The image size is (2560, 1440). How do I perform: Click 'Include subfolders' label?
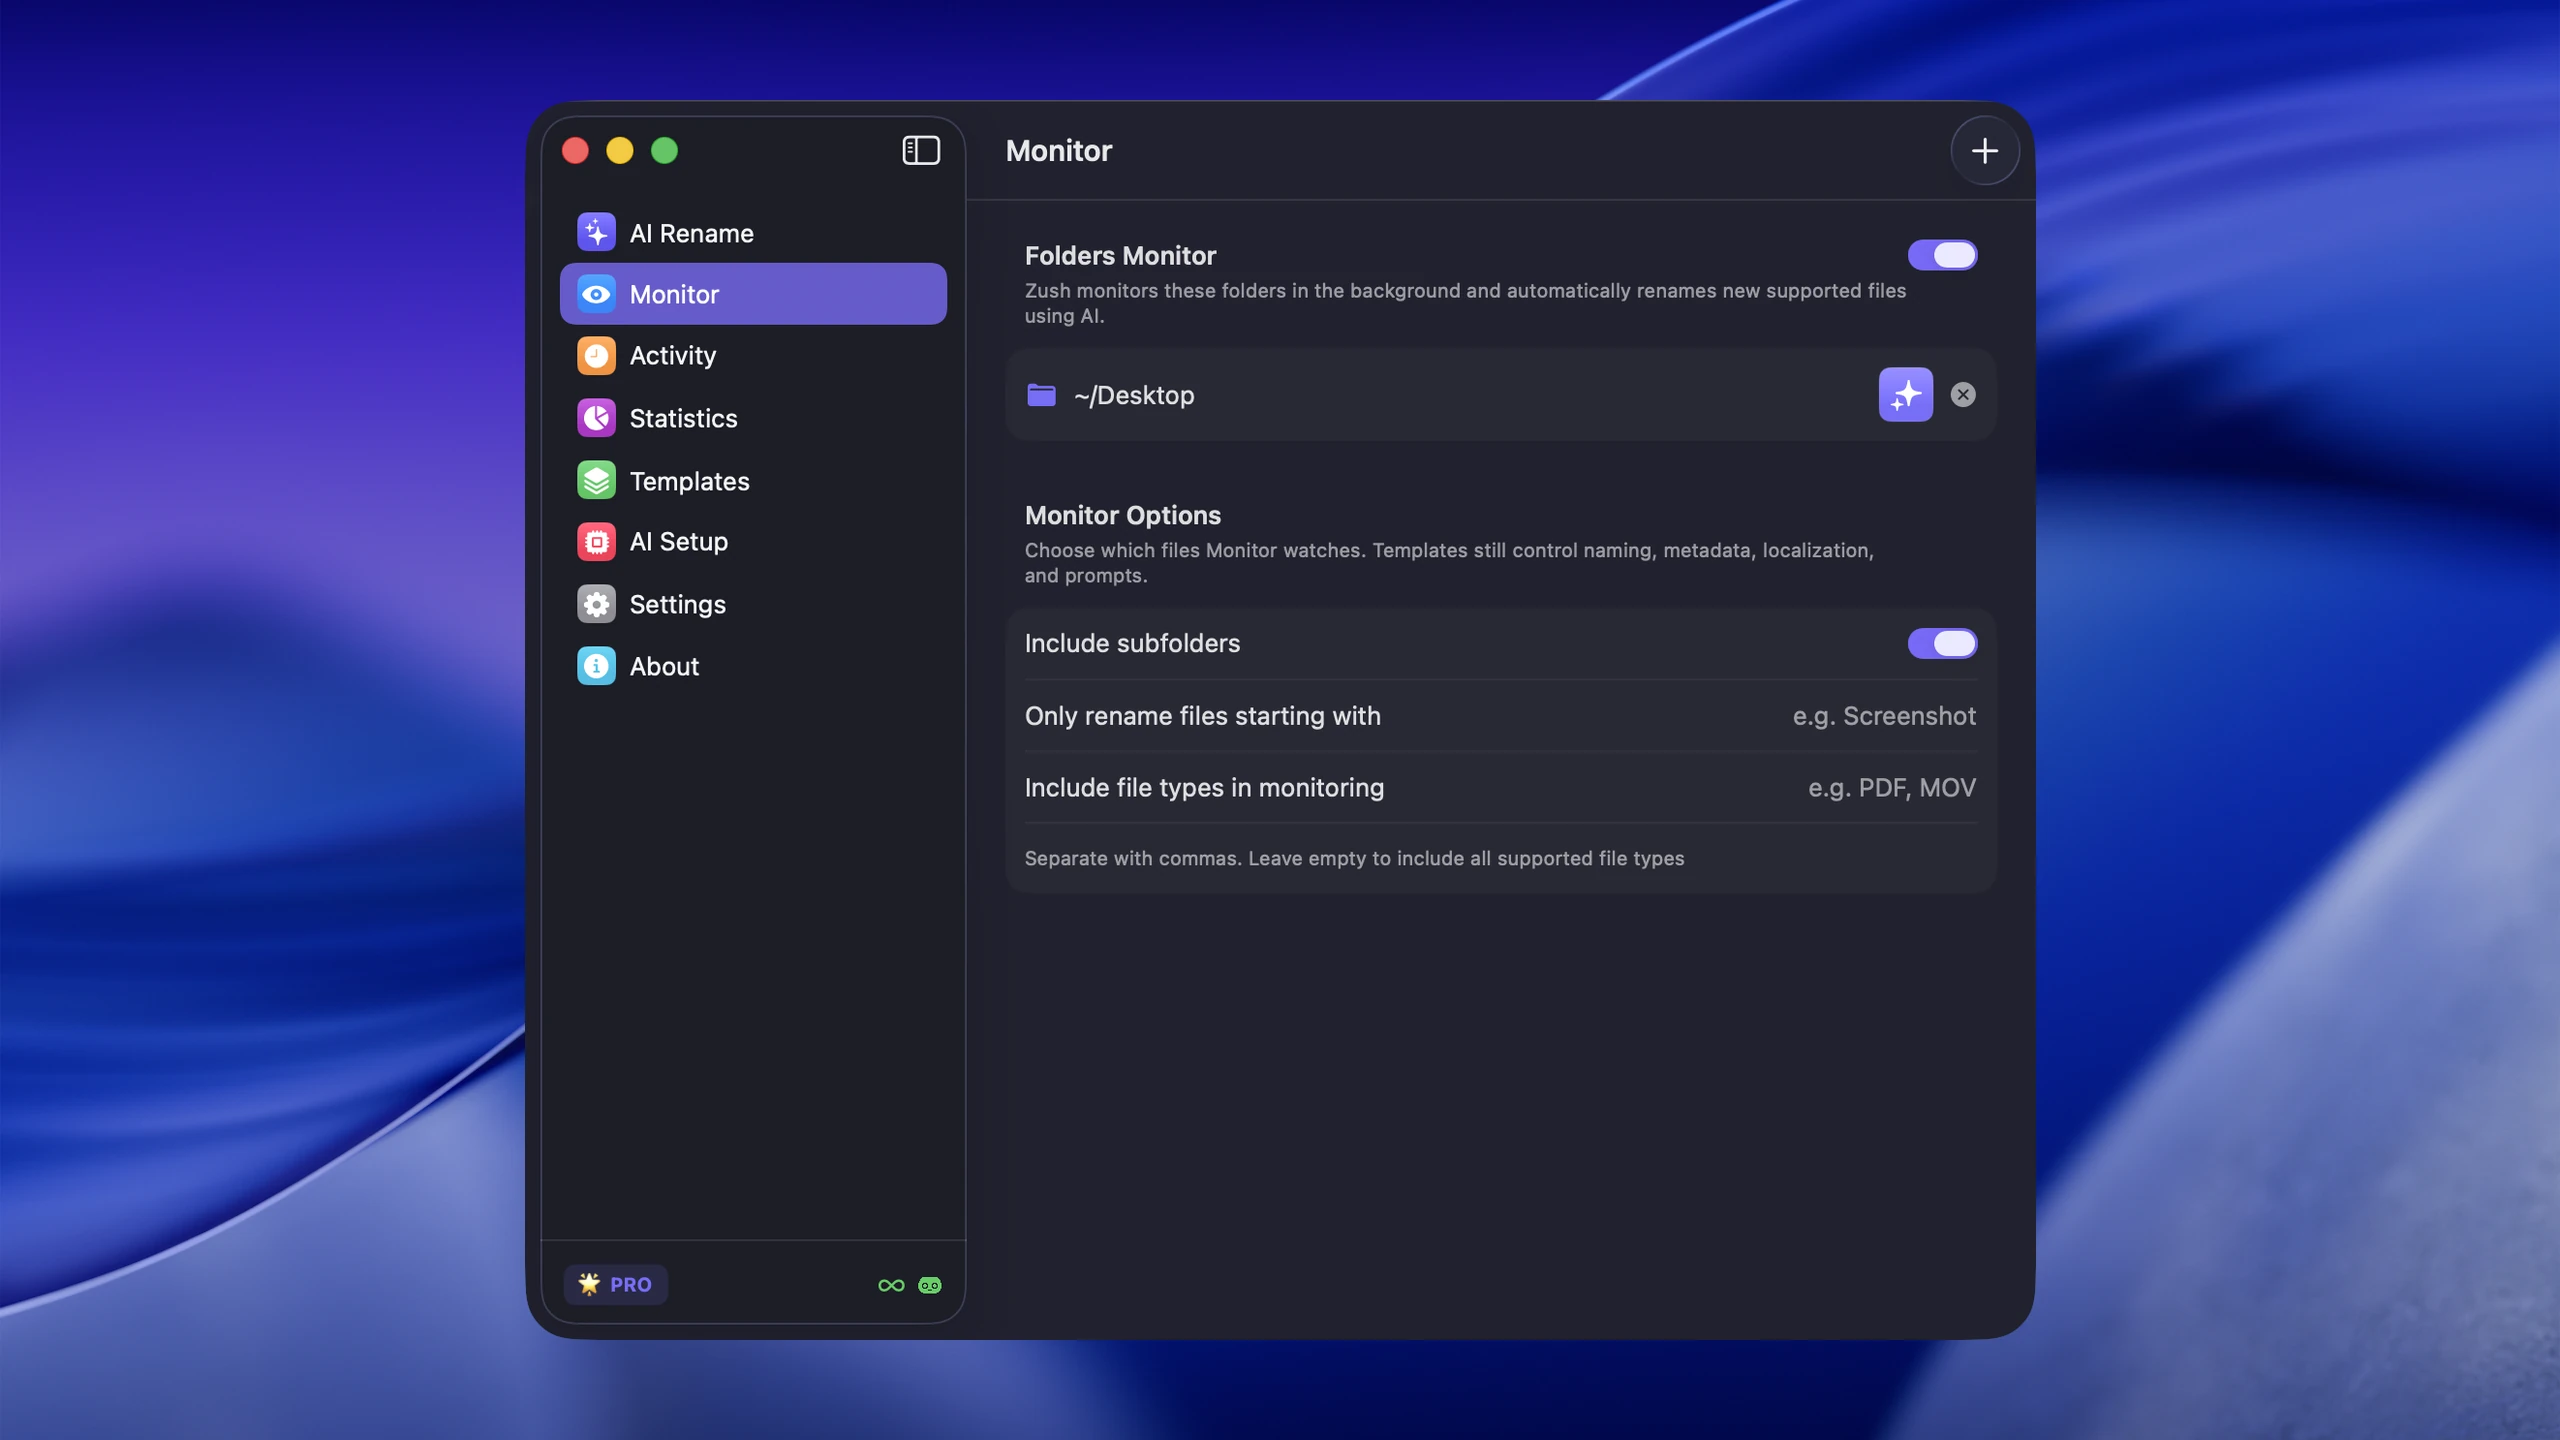tap(1132, 643)
